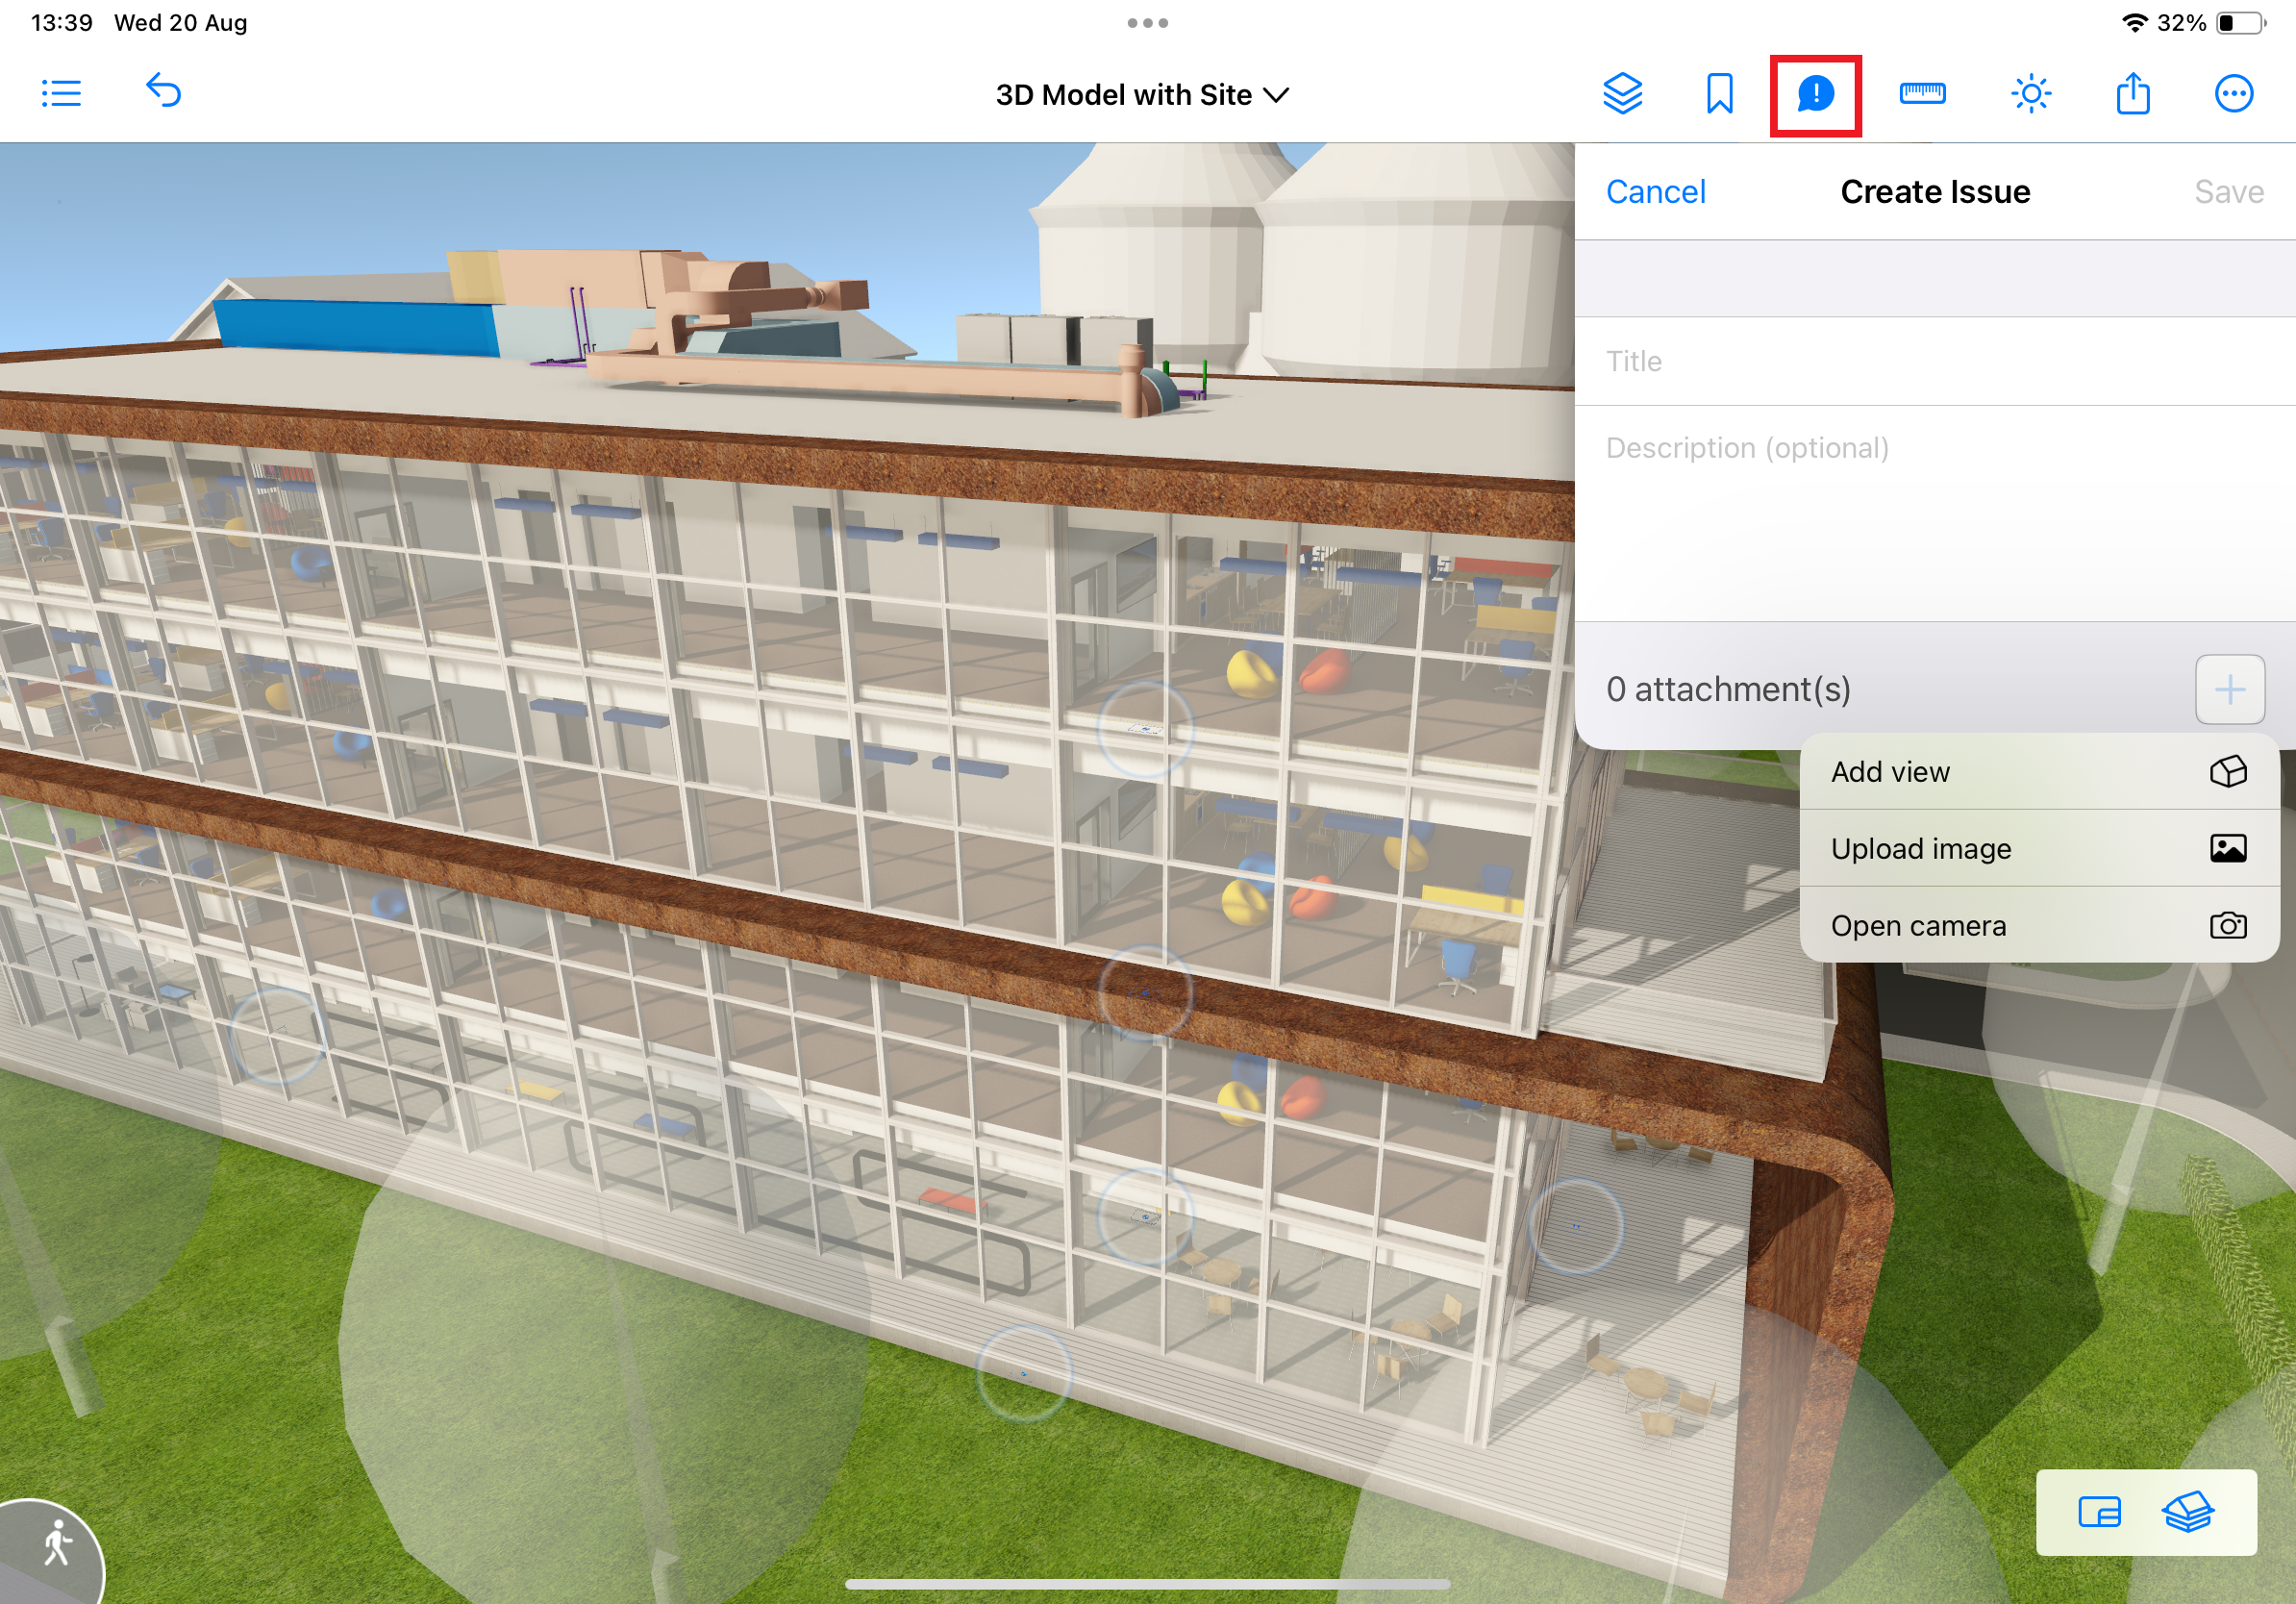Cancel the Create Issue form
This screenshot has width=2296, height=1604.
coord(1655,192)
